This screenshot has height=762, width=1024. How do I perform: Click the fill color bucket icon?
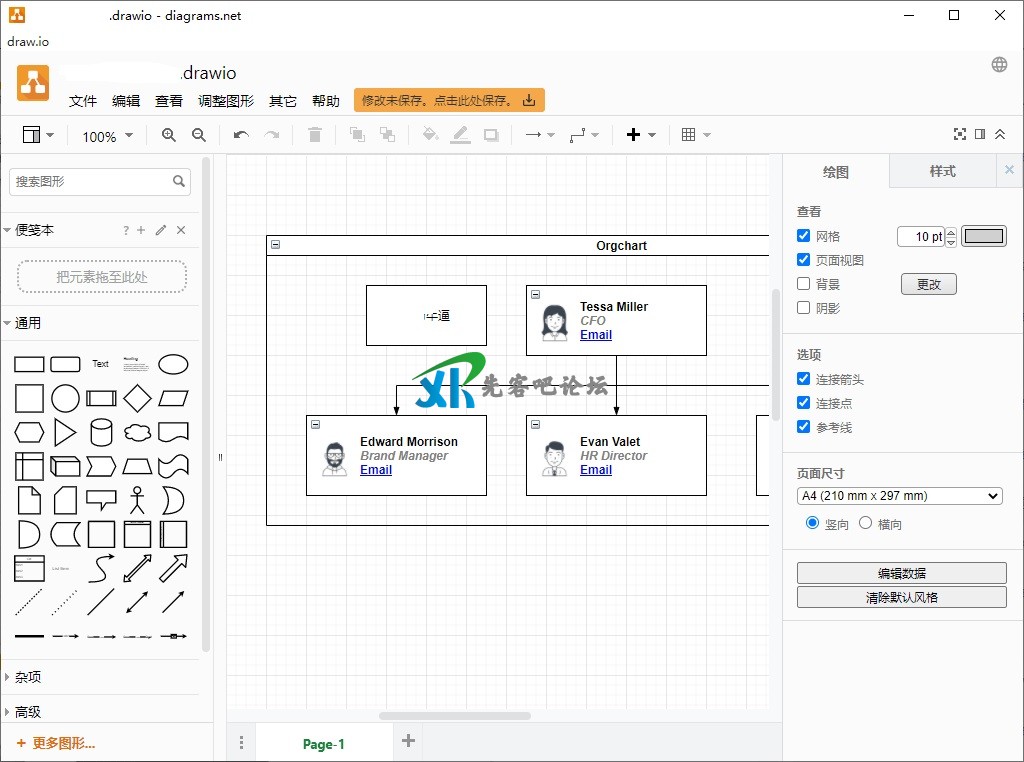coord(430,135)
